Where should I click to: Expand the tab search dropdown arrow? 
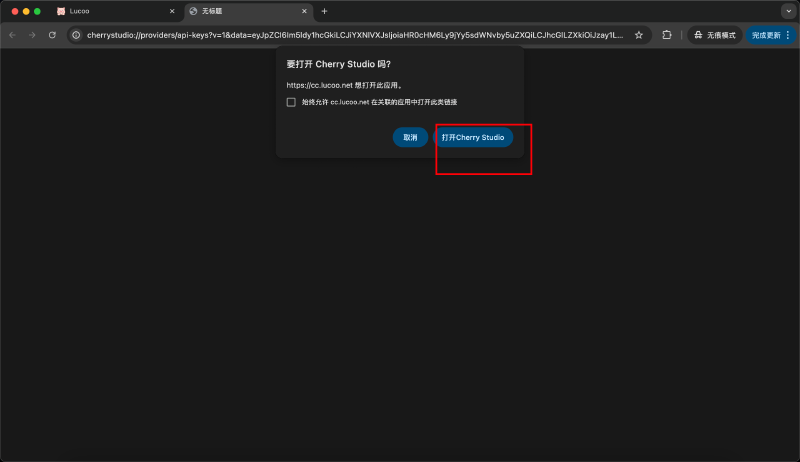pos(789,11)
